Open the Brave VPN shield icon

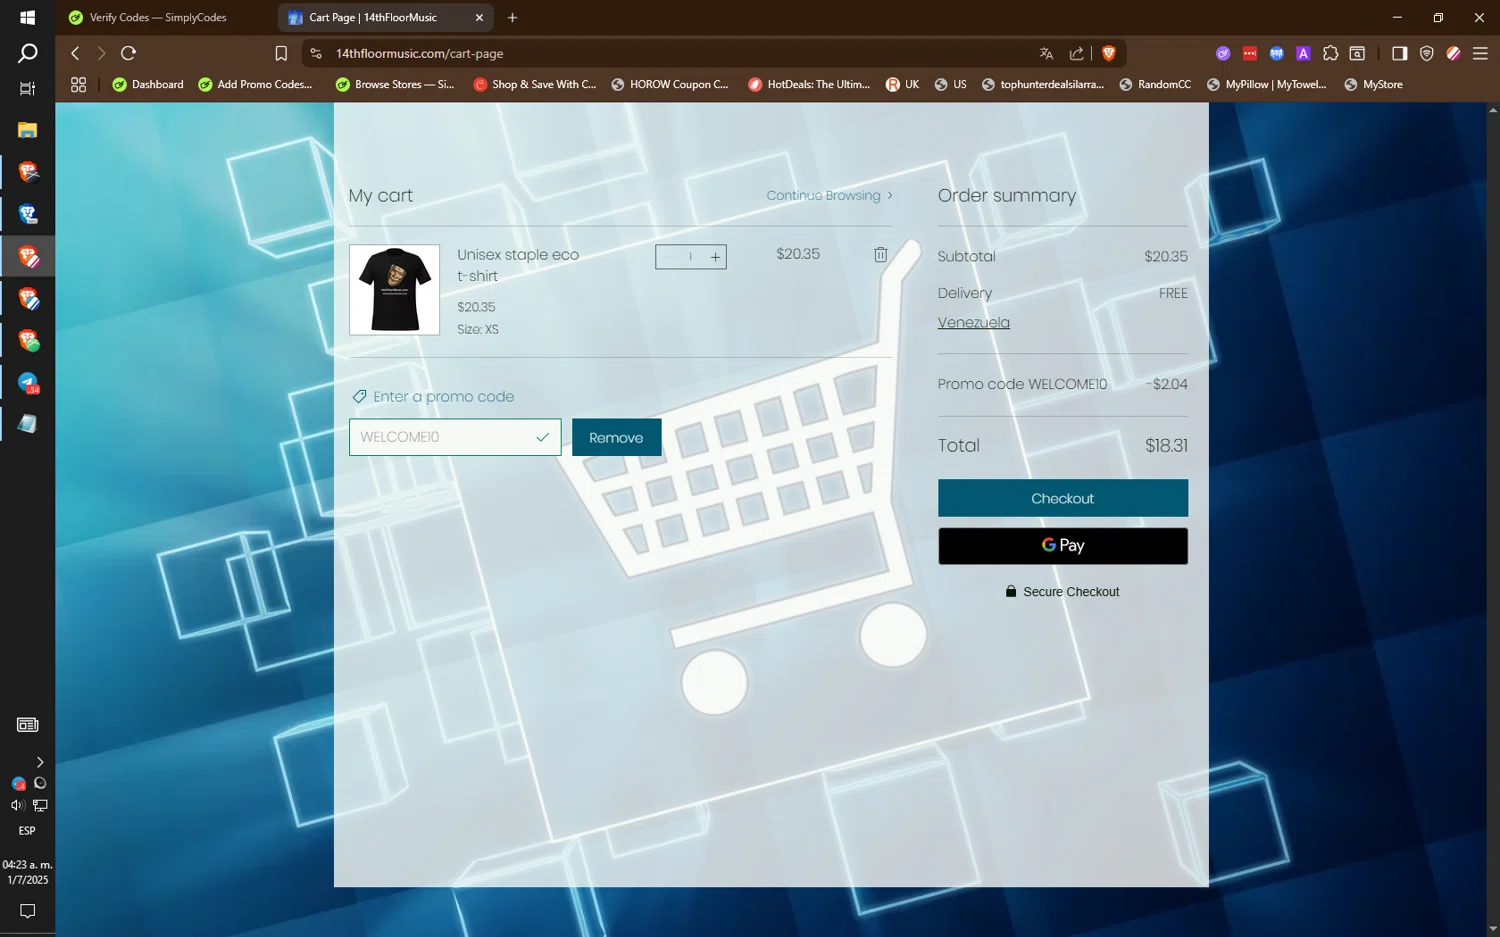click(x=1427, y=53)
